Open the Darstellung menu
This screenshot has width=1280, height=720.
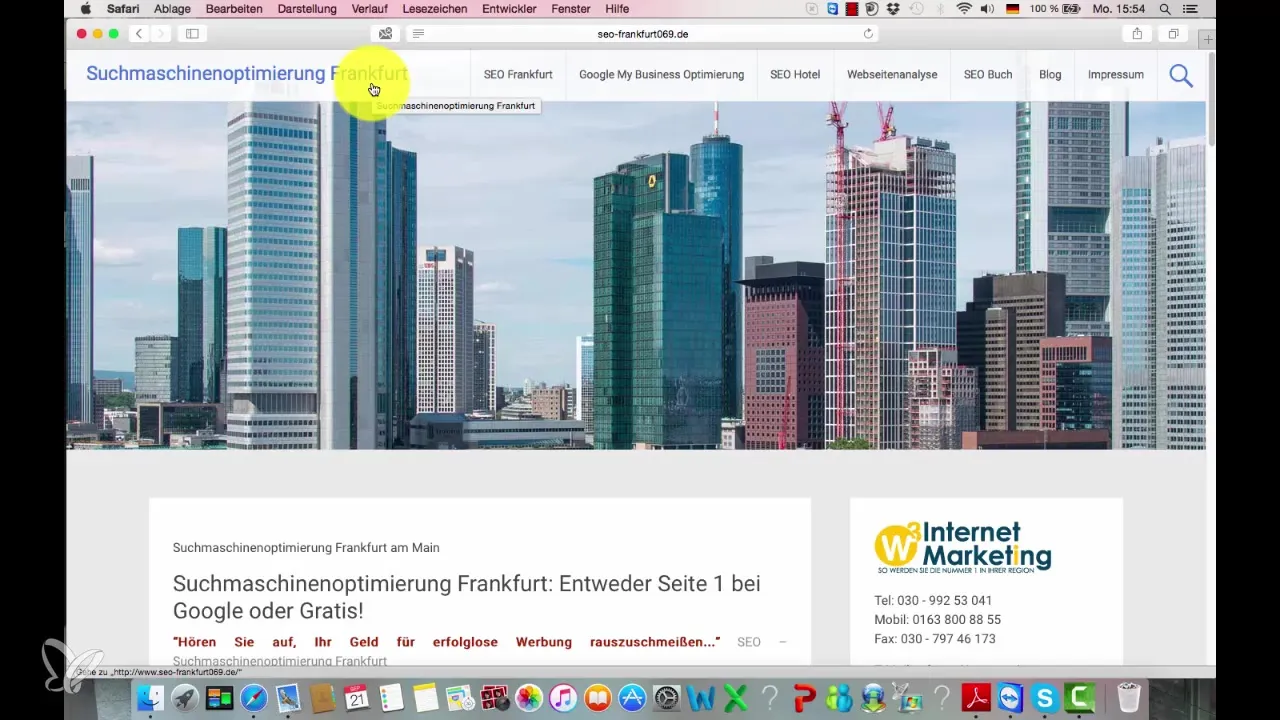308,9
